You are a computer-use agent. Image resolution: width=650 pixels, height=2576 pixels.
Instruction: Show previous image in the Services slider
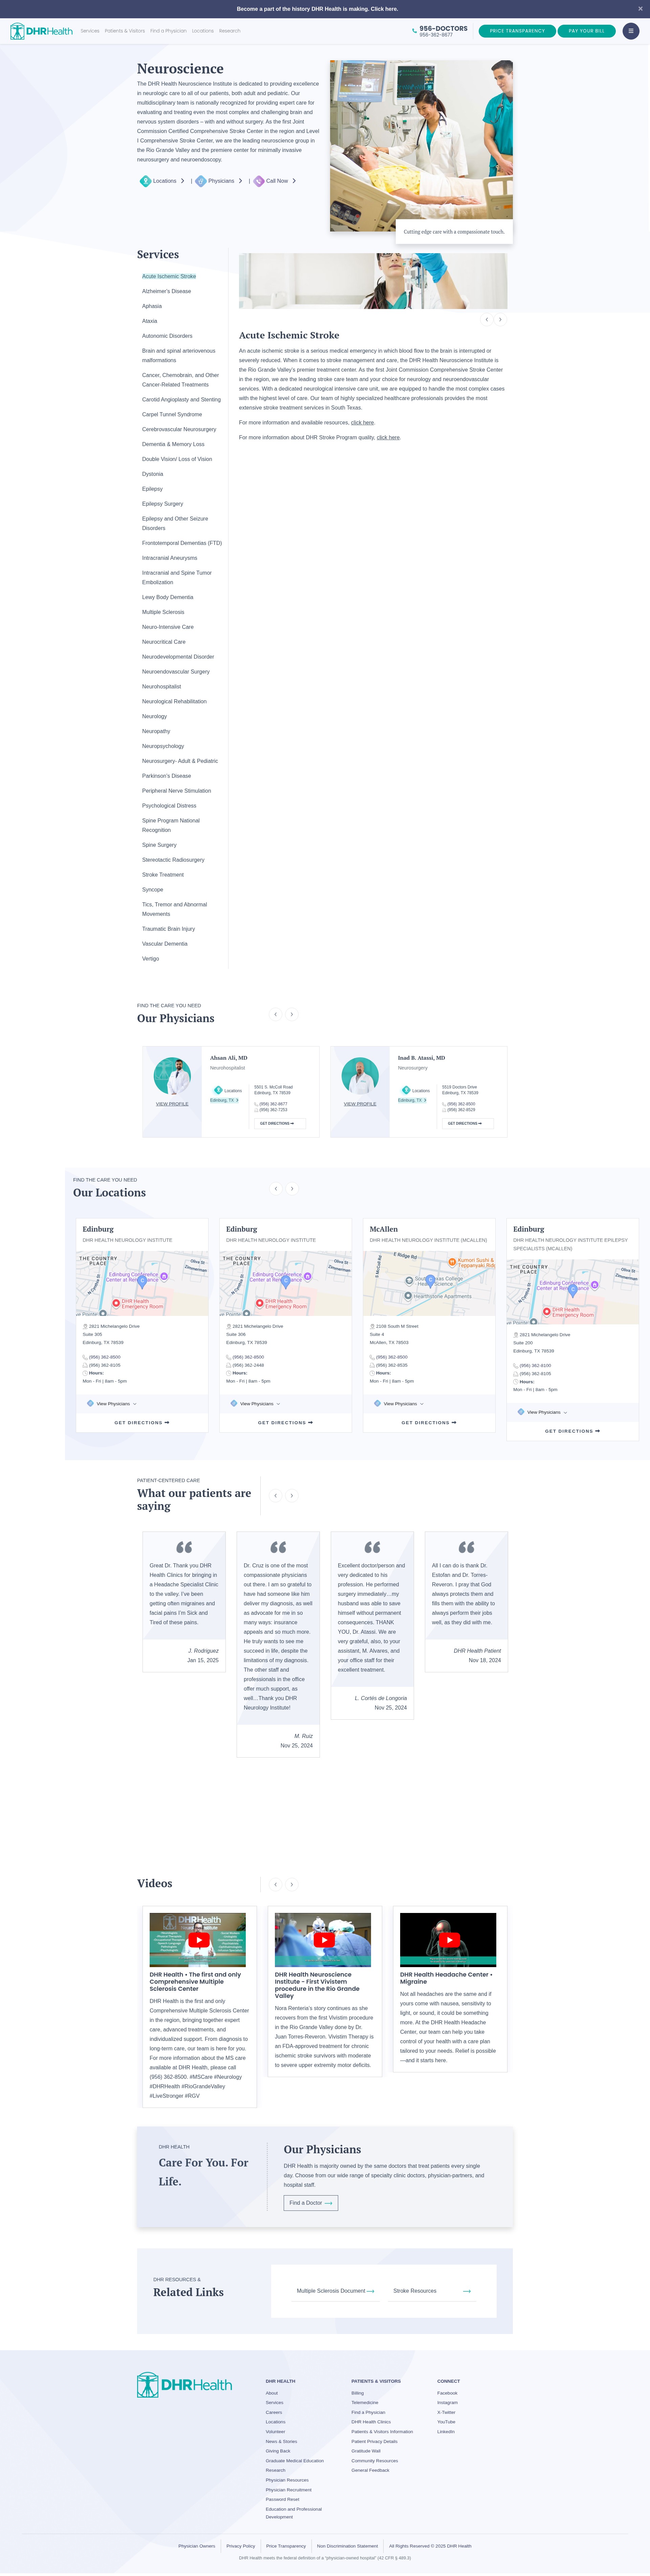click(487, 320)
